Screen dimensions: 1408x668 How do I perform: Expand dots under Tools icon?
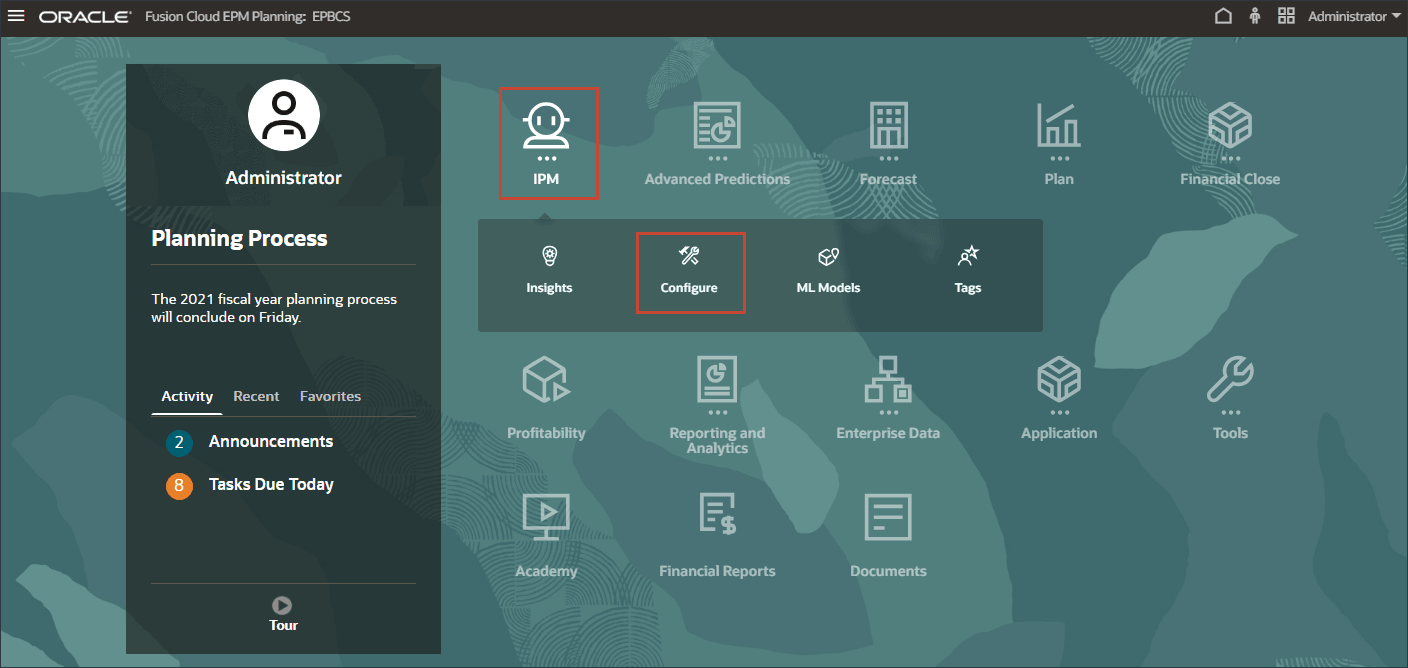1230,412
